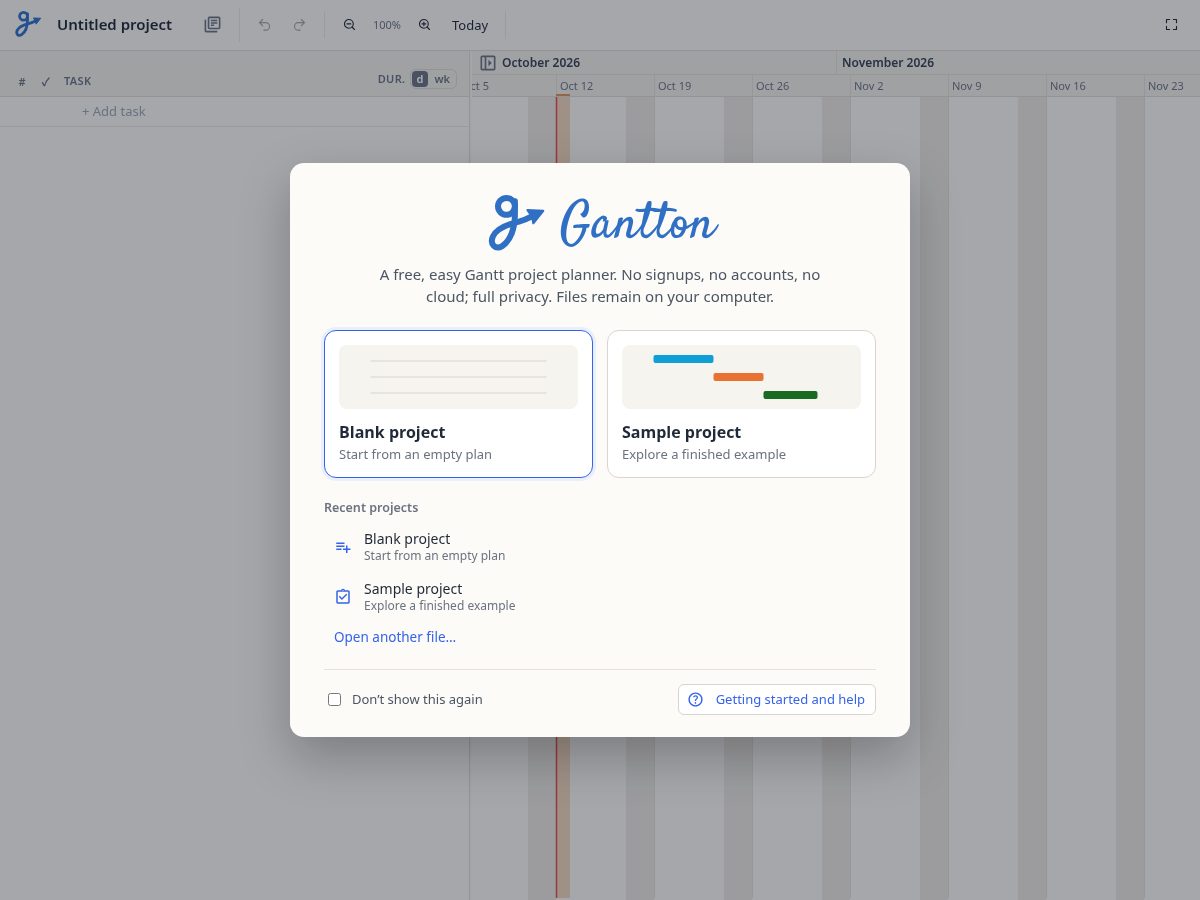
Task: Click the Recent projects heading
Action: pos(371,508)
